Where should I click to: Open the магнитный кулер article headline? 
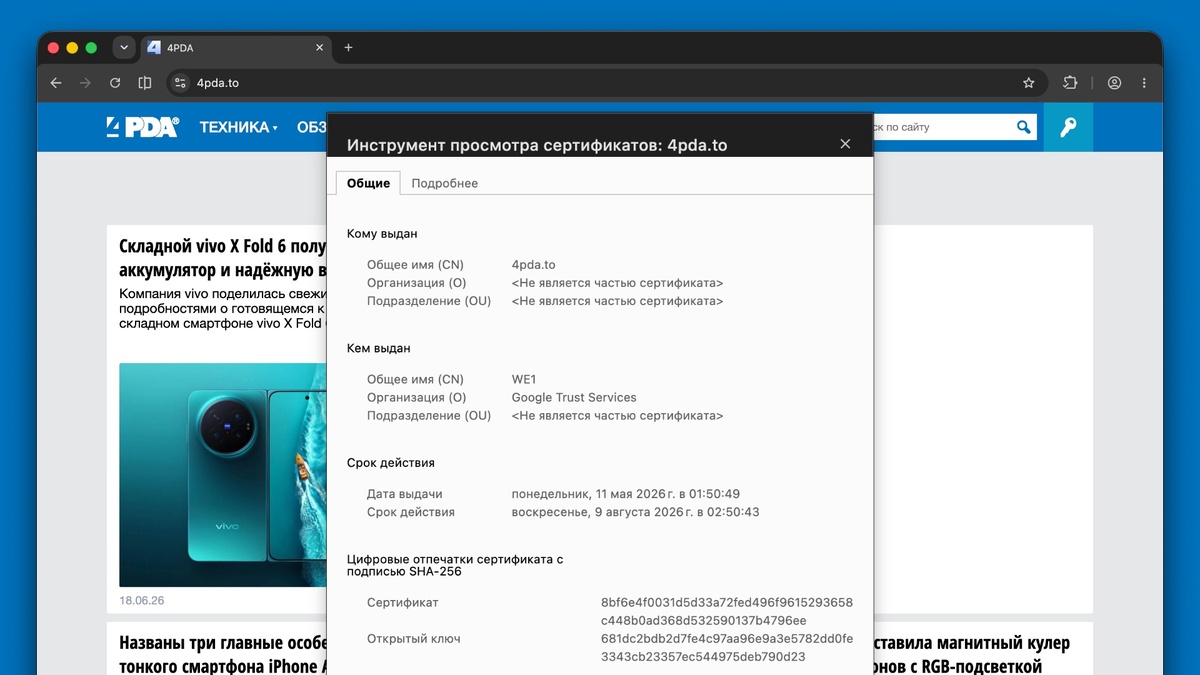(x=972, y=654)
